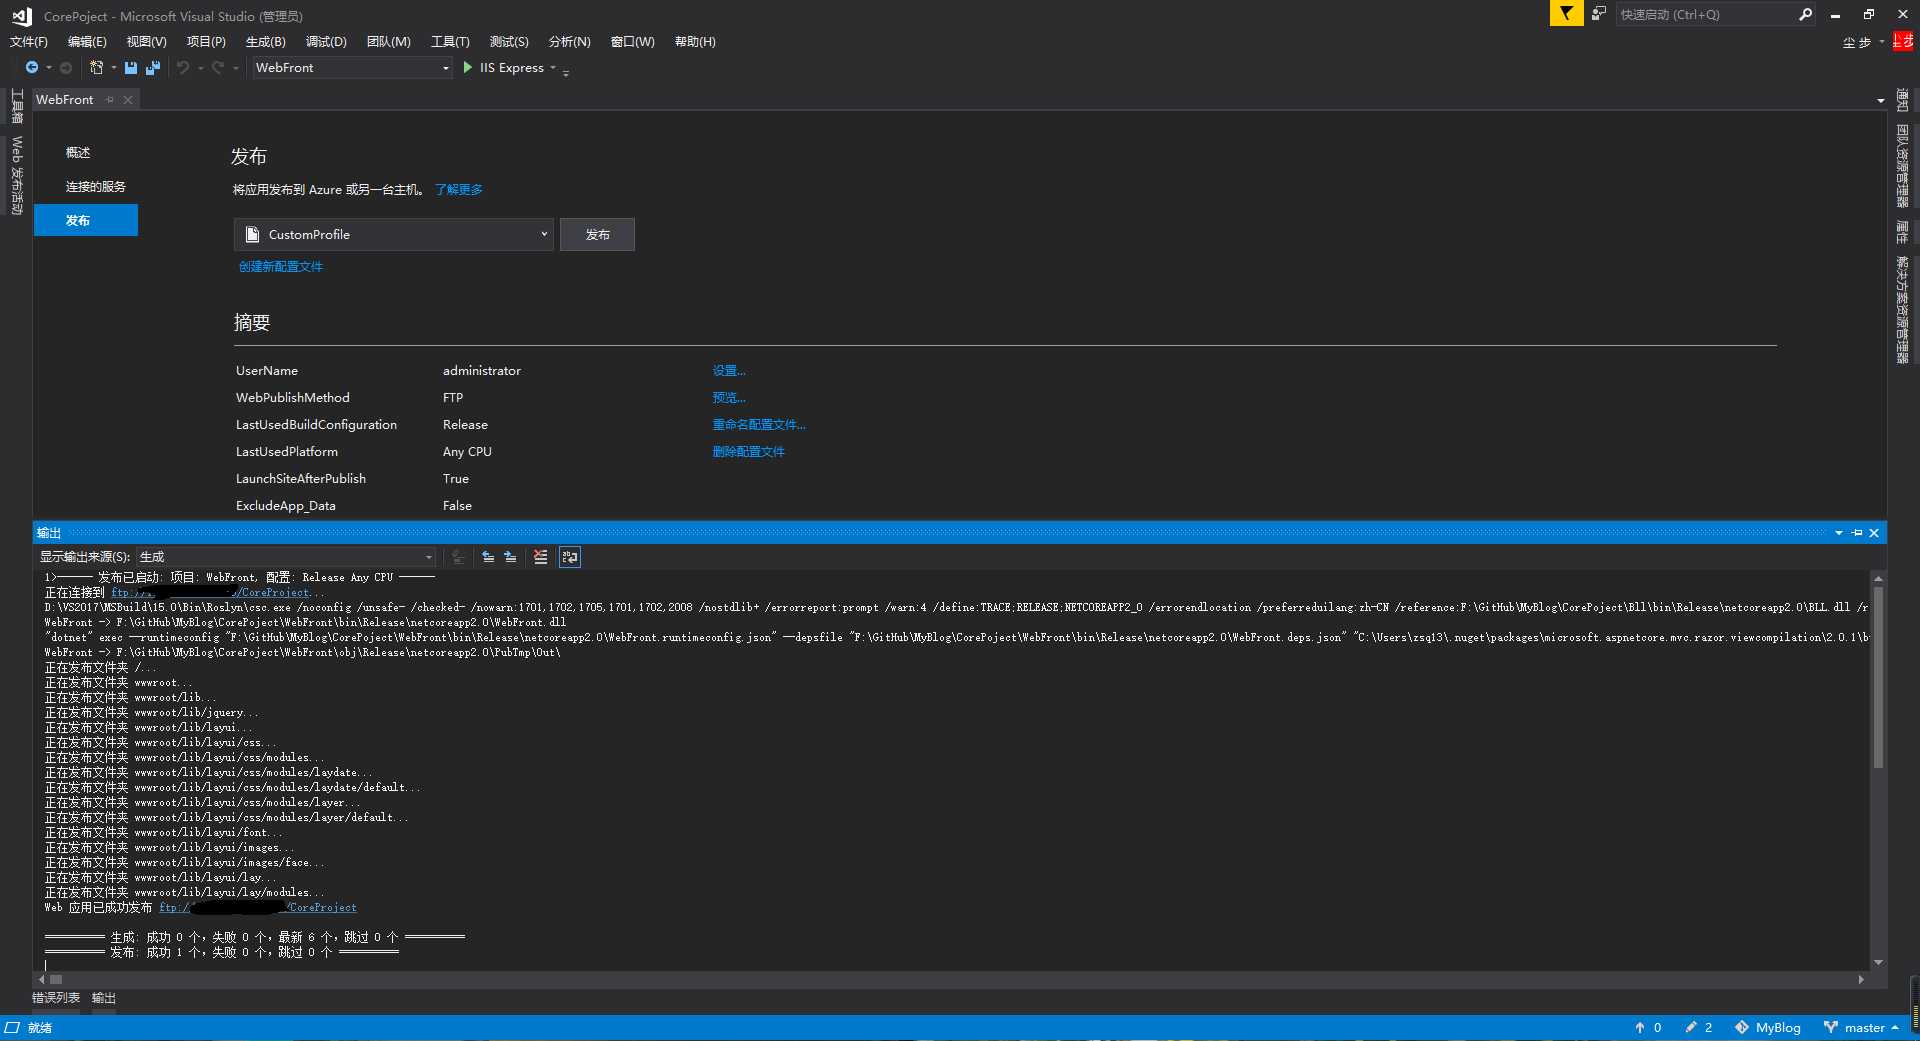Image resolution: width=1920 pixels, height=1041 pixels.
Task: Close the output panel
Action: click(x=1874, y=533)
